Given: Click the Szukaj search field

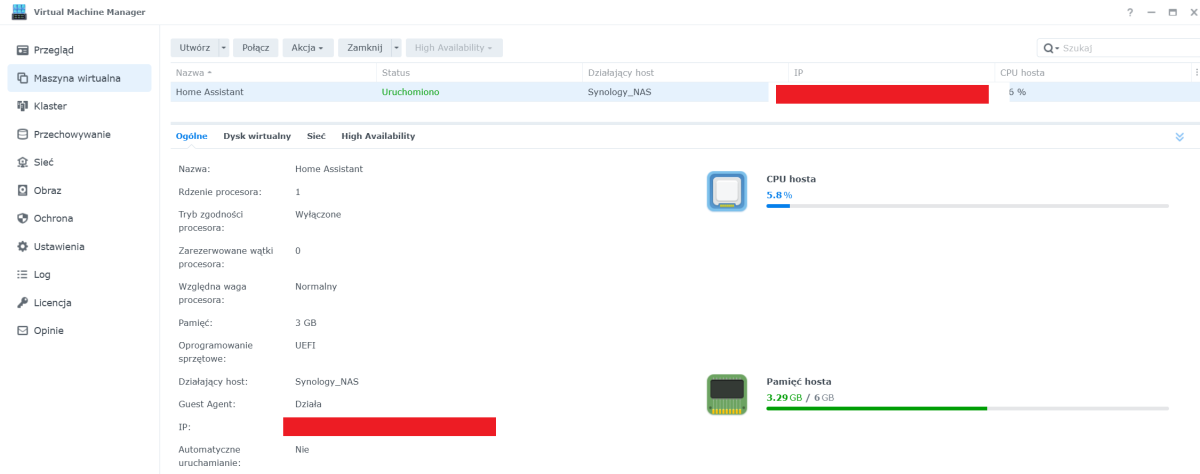Looking at the screenshot, I should (x=1125, y=48).
